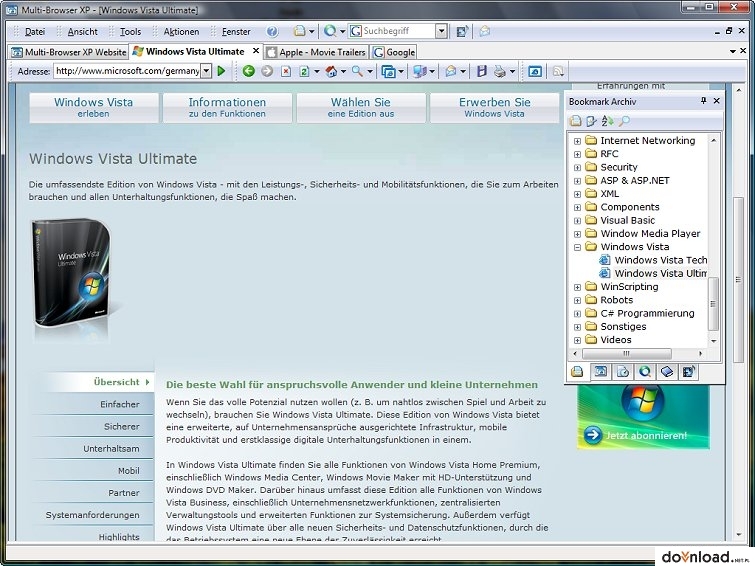Switch to the blue book tab at panel bottom
This screenshot has width=755, height=566.
(667, 371)
